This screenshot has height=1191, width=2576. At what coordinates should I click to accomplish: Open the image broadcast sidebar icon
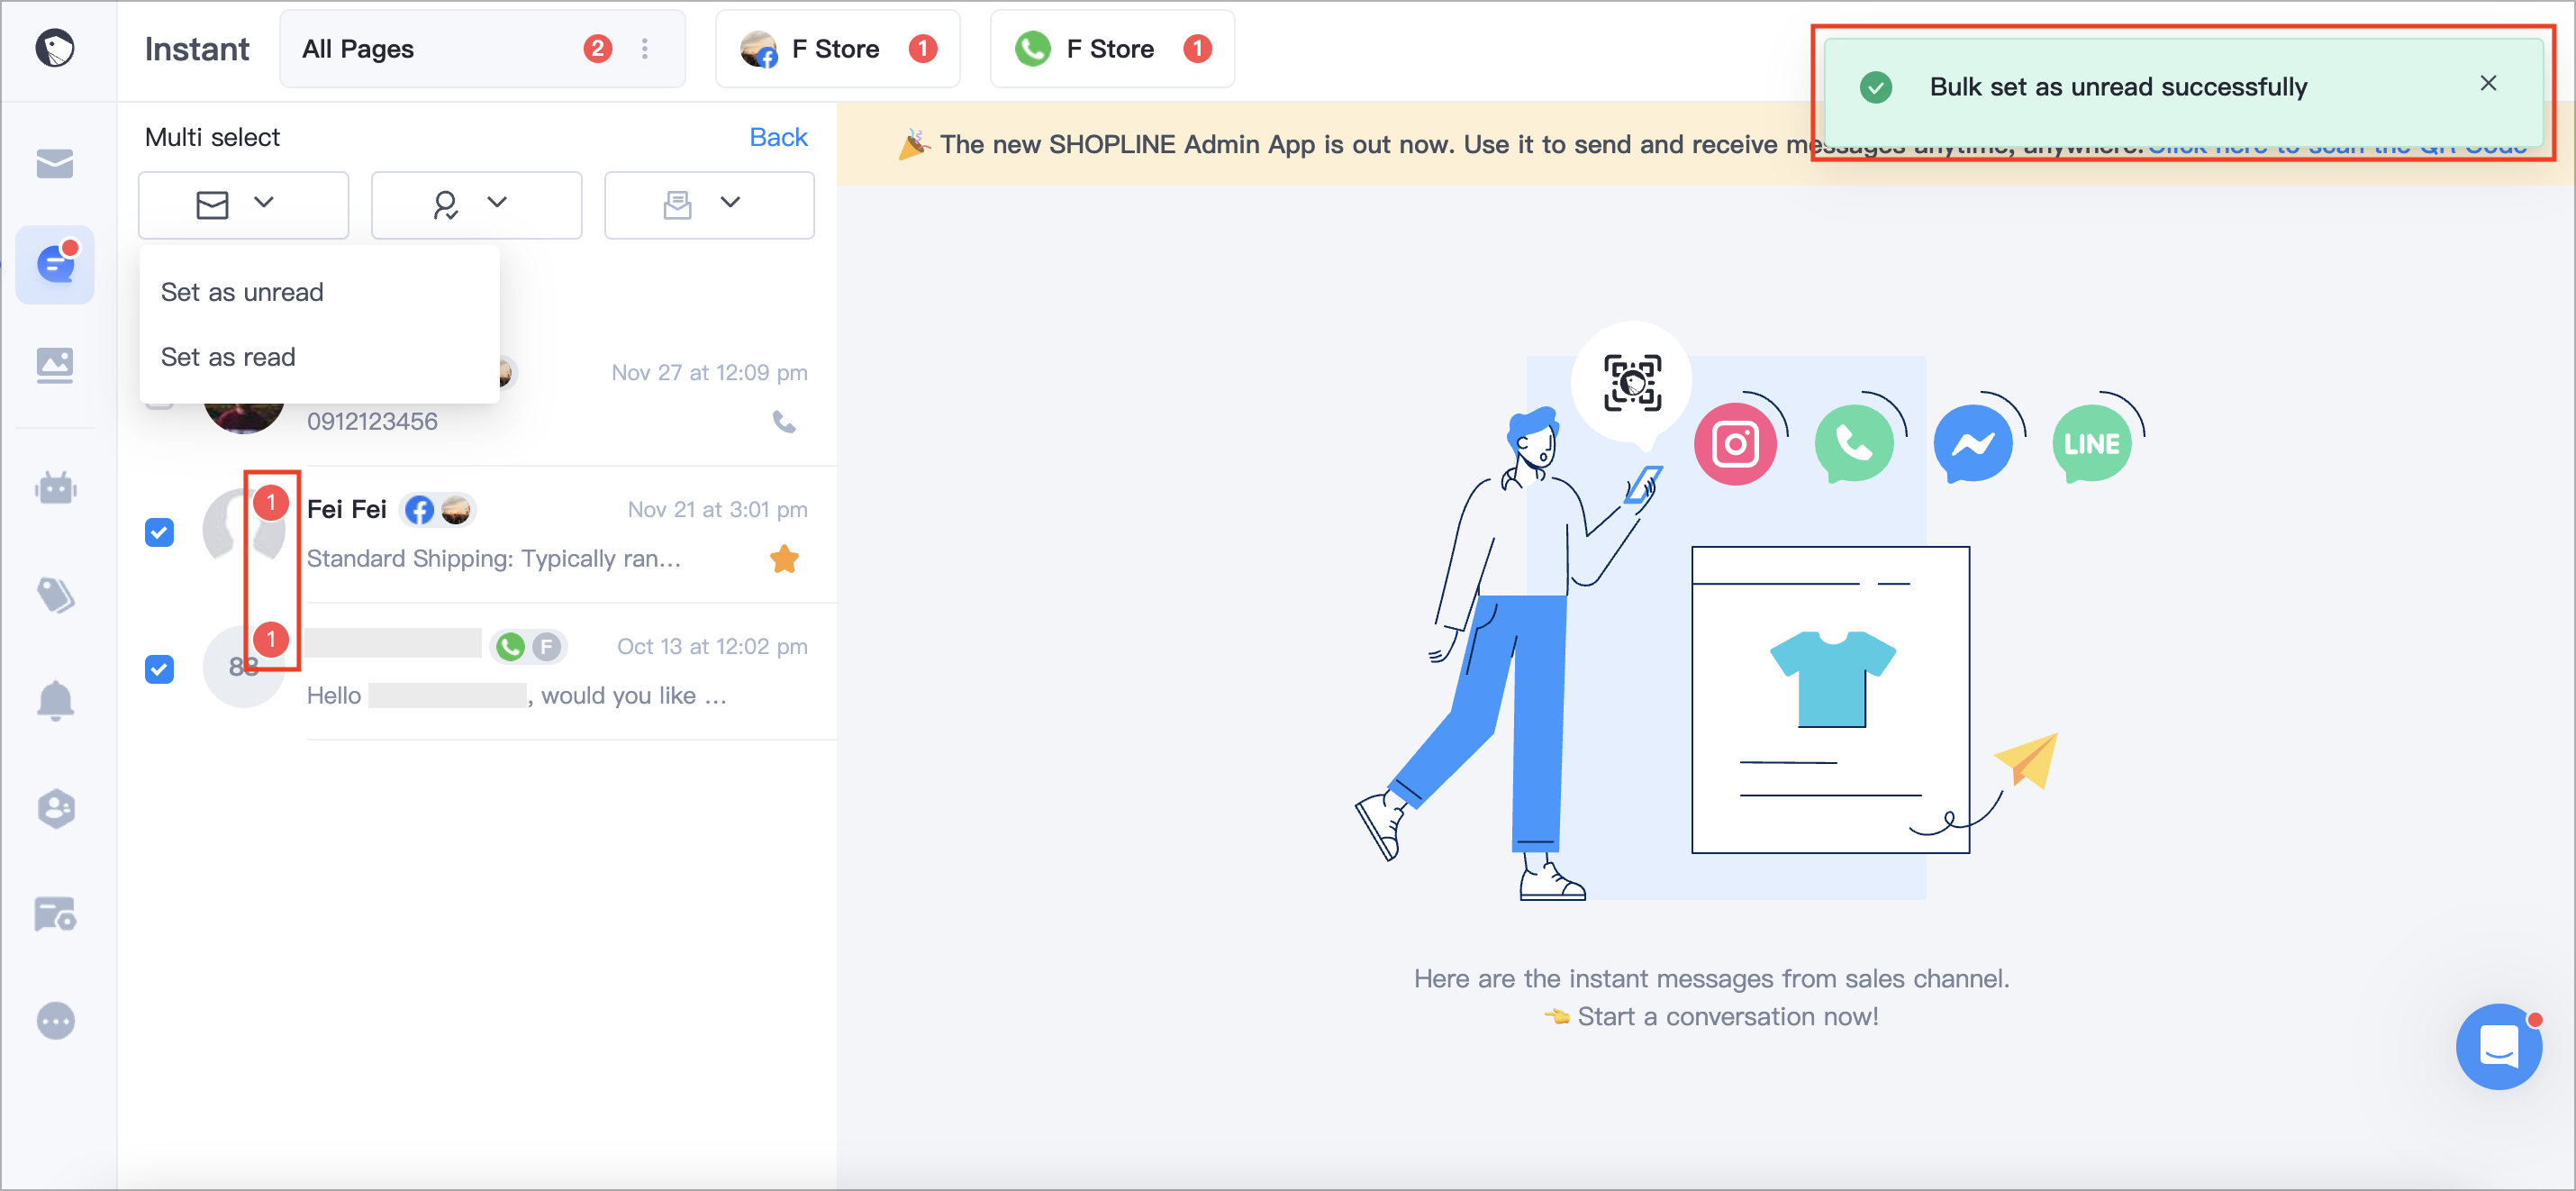55,365
